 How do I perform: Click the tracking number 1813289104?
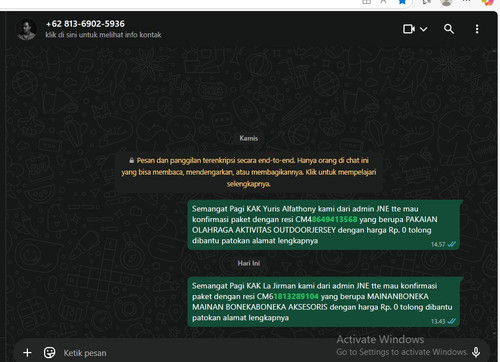296,296
